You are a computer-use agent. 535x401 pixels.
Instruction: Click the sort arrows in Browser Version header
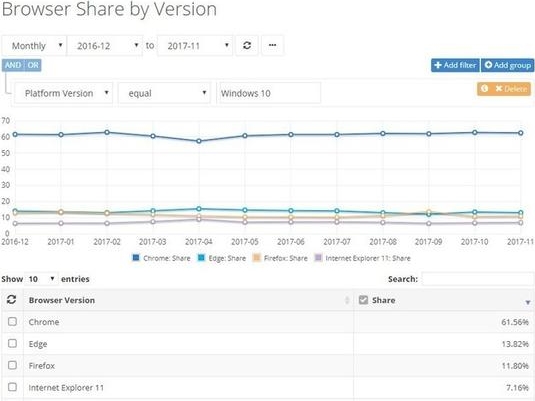347,300
